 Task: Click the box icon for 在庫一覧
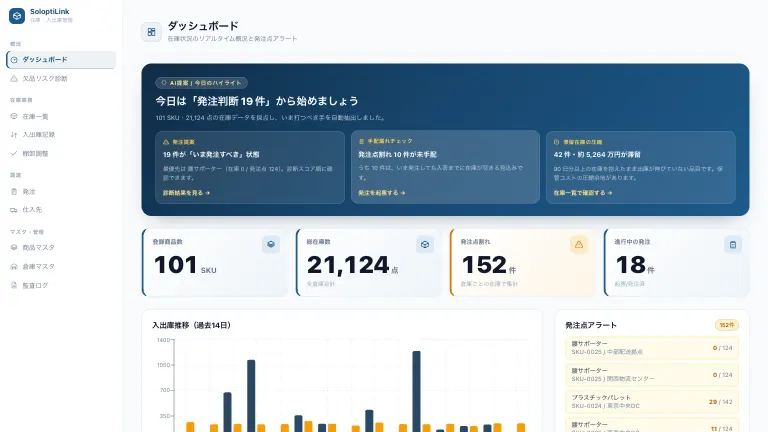click(14, 117)
